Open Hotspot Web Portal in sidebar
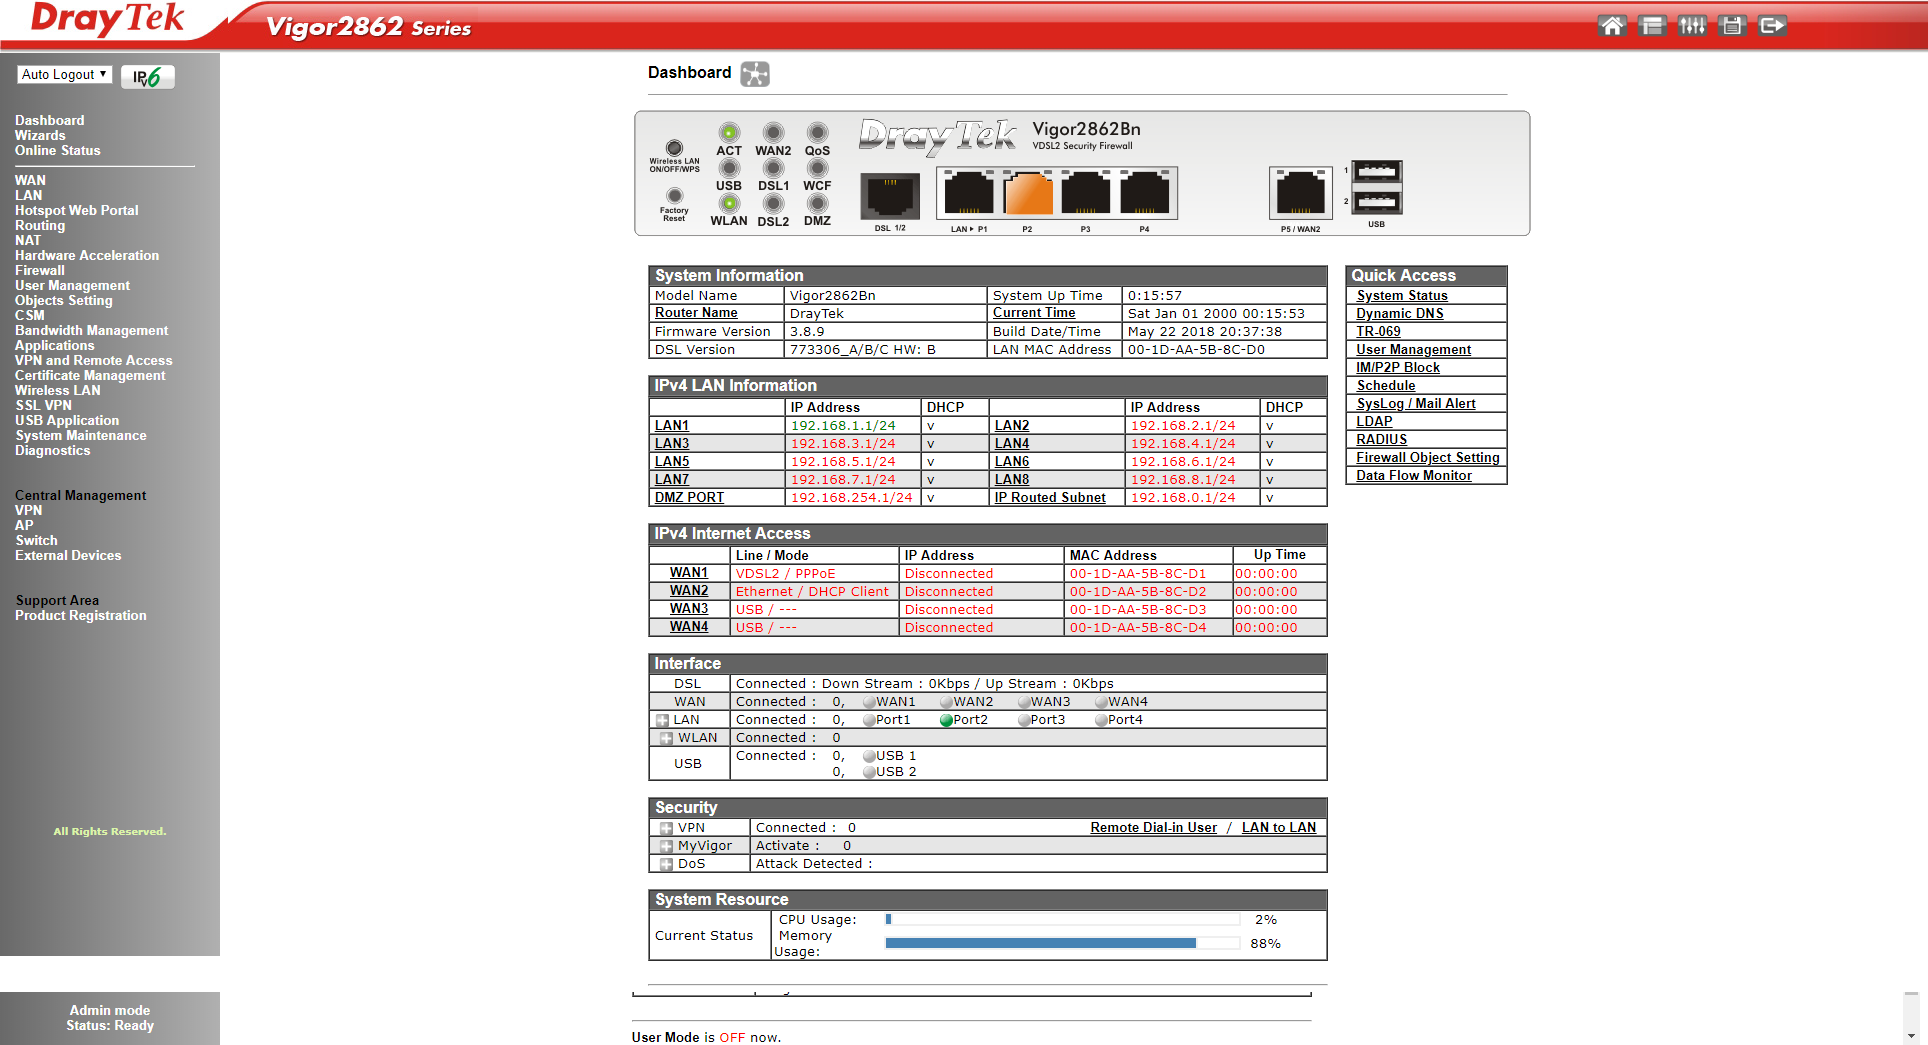The width and height of the screenshot is (1928, 1045). [x=77, y=211]
